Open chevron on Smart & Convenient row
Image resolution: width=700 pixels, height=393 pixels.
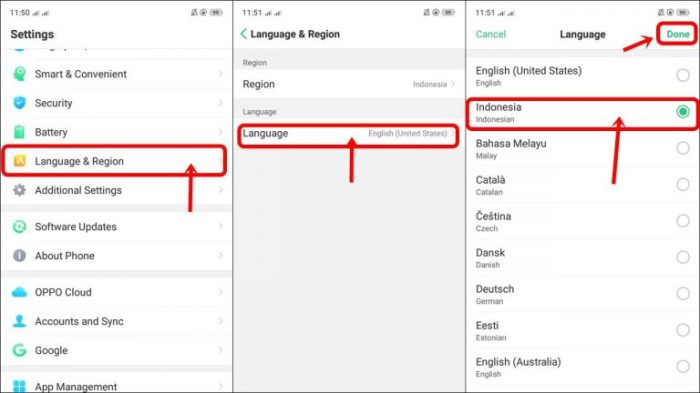coord(221,73)
